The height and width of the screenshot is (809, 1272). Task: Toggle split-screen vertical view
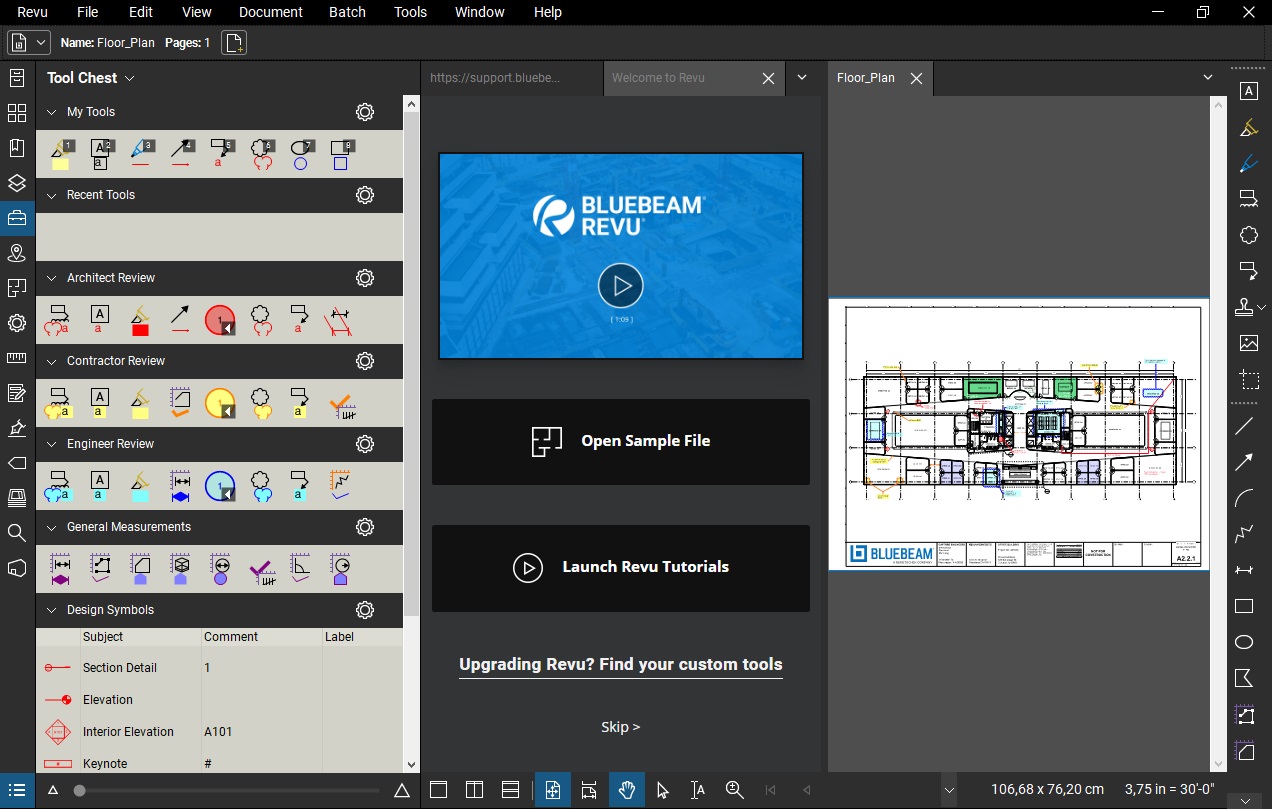coord(474,789)
